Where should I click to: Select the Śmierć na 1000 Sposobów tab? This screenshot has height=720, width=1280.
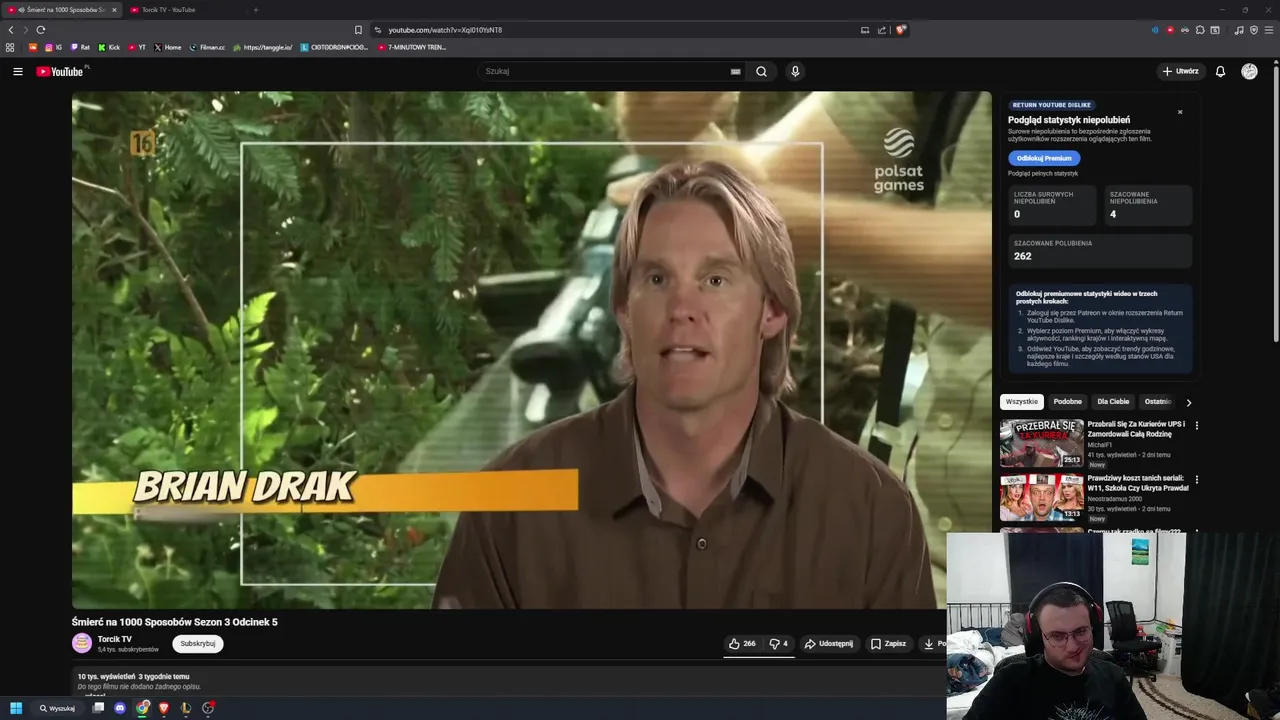tap(62, 10)
